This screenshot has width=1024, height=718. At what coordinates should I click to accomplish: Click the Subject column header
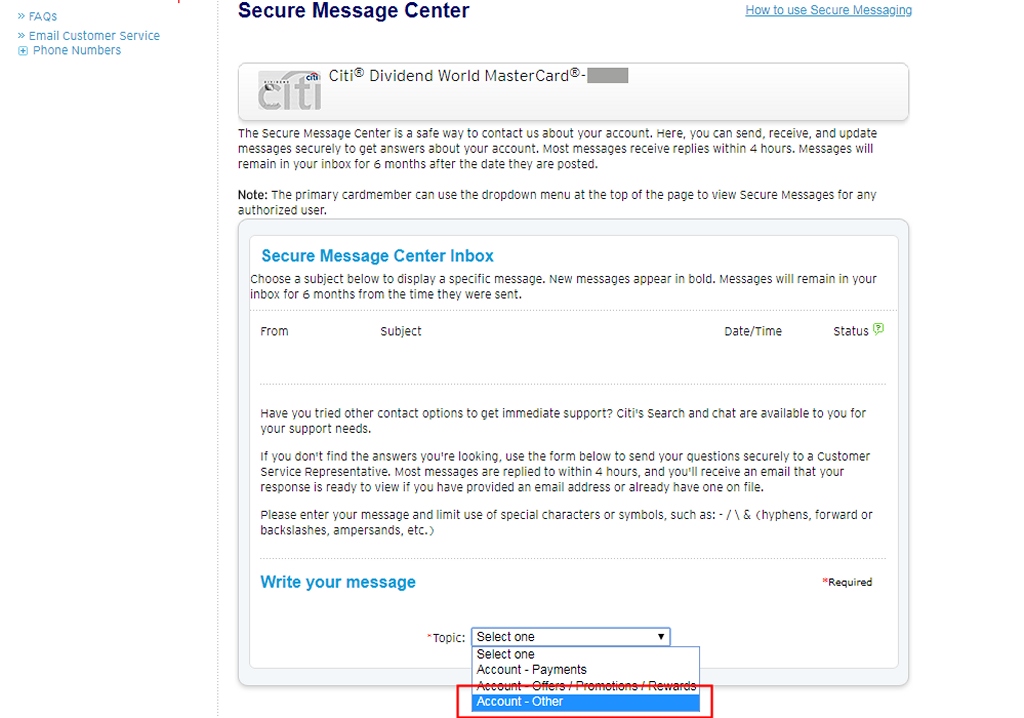coord(401,331)
